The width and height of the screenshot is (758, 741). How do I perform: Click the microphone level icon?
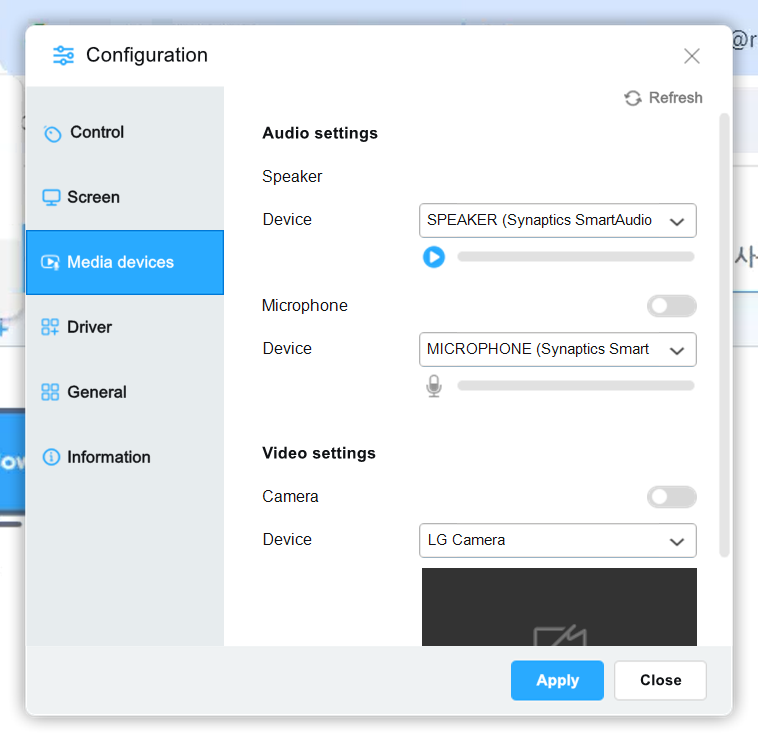coord(433,386)
